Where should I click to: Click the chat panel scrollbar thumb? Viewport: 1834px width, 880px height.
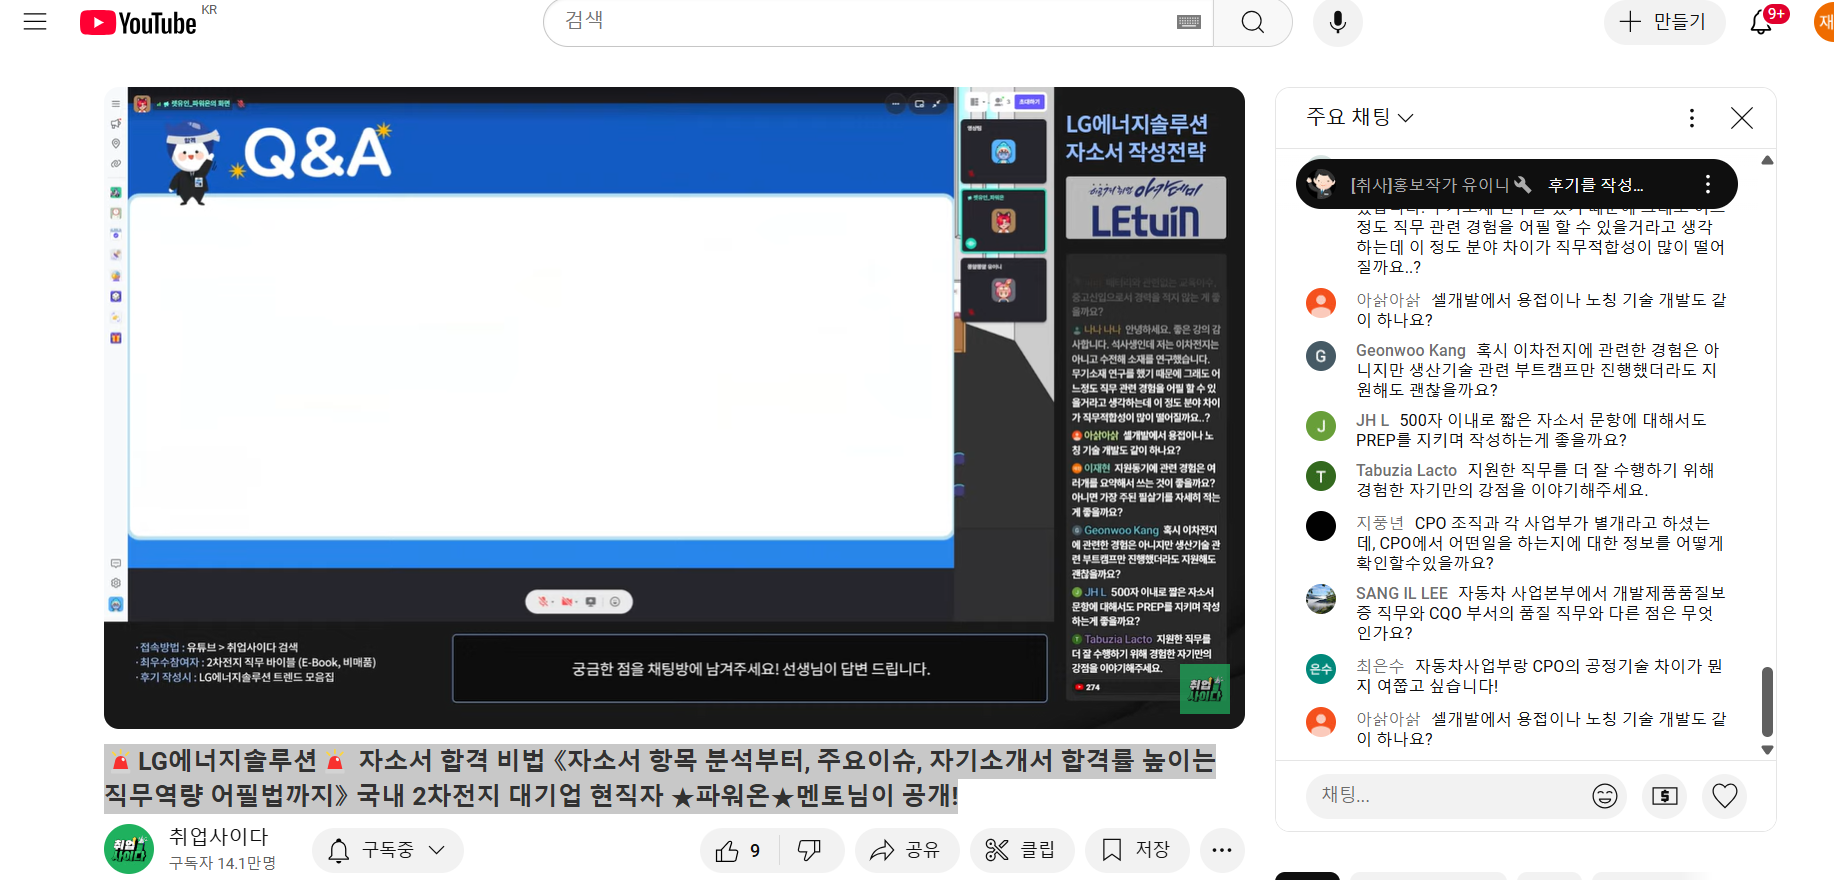1767,701
